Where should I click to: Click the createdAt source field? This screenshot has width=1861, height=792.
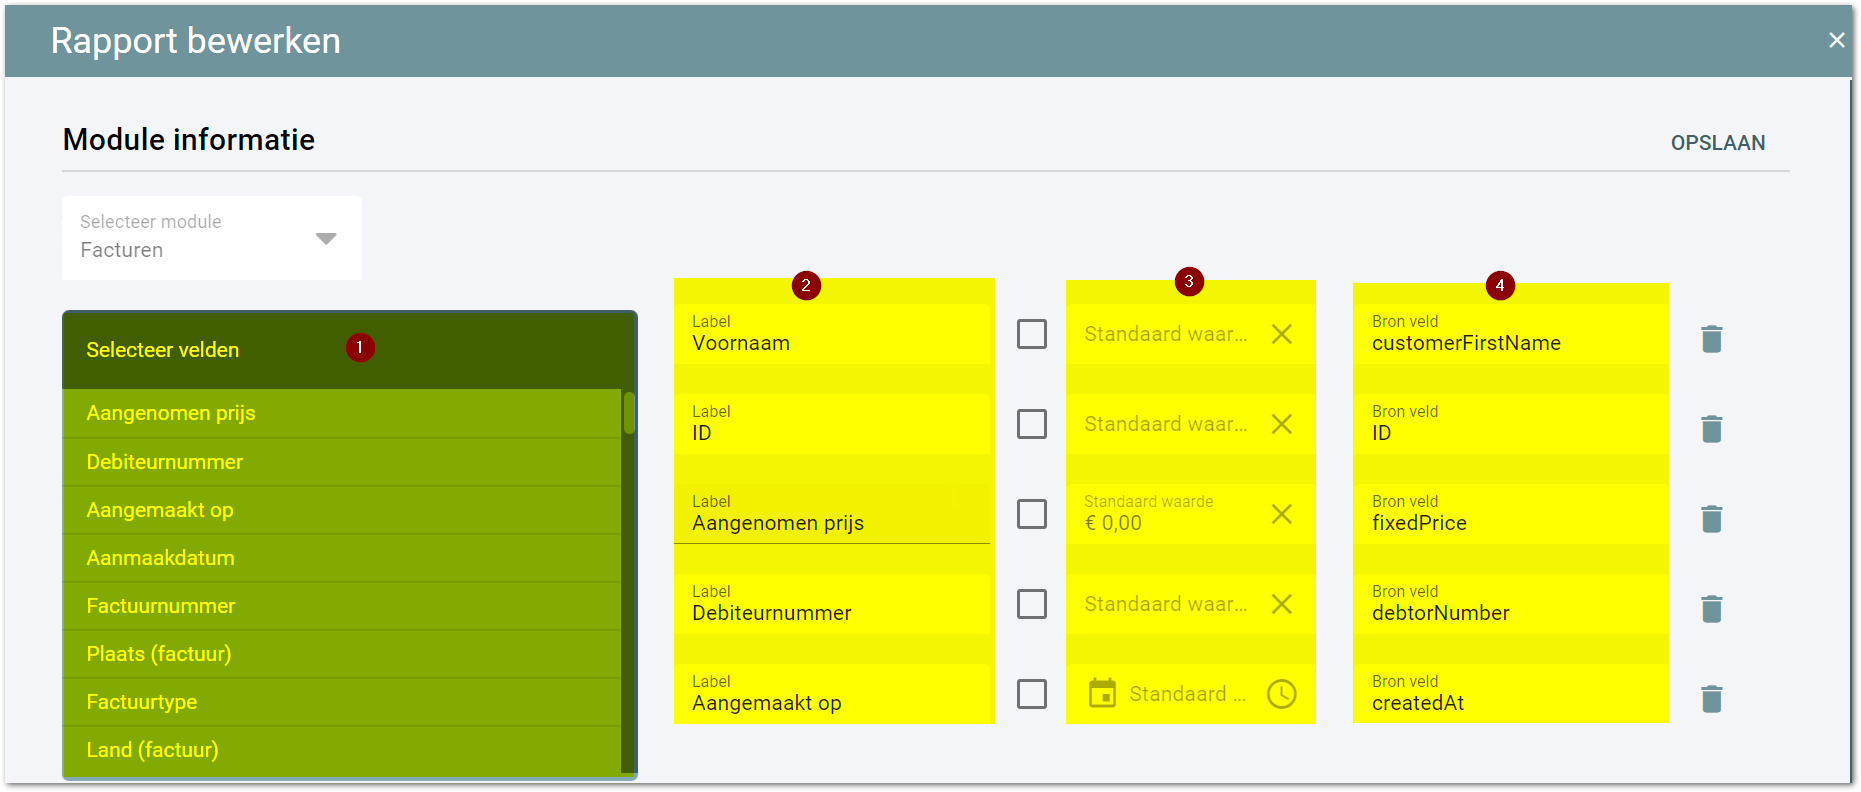1511,694
